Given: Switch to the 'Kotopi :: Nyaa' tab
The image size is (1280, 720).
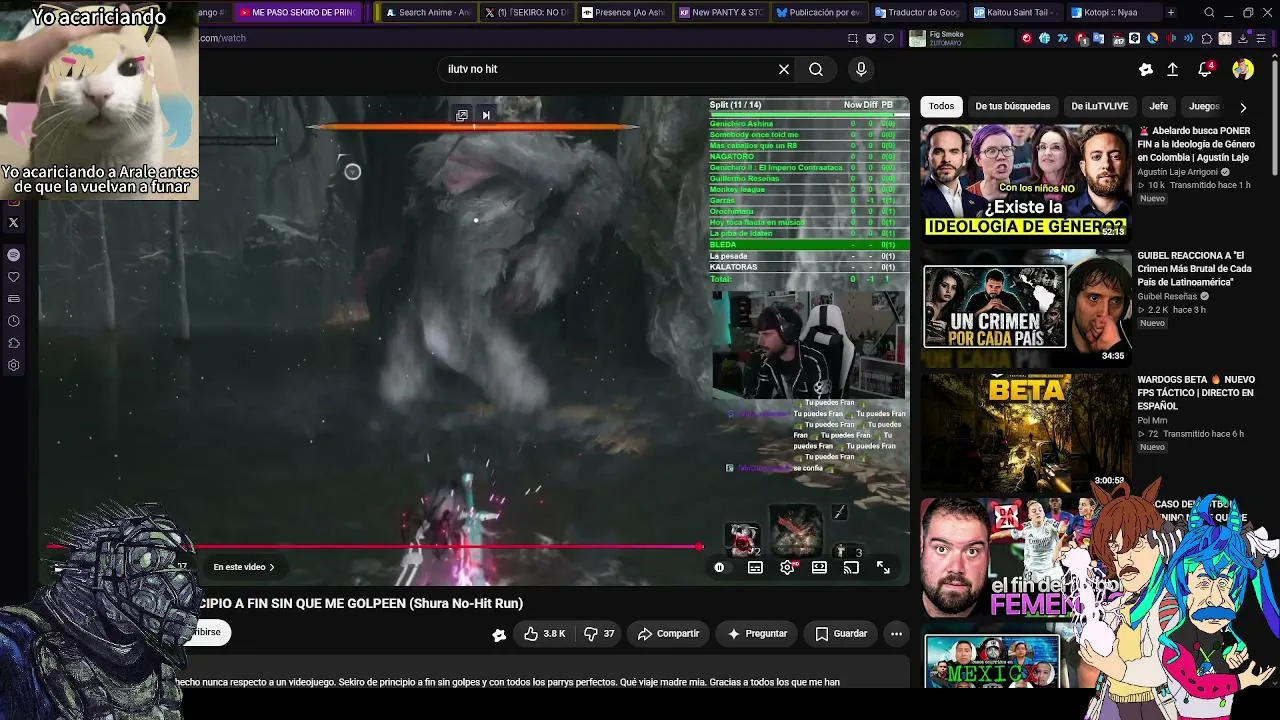Looking at the screenshot, I should point(1112,12).
